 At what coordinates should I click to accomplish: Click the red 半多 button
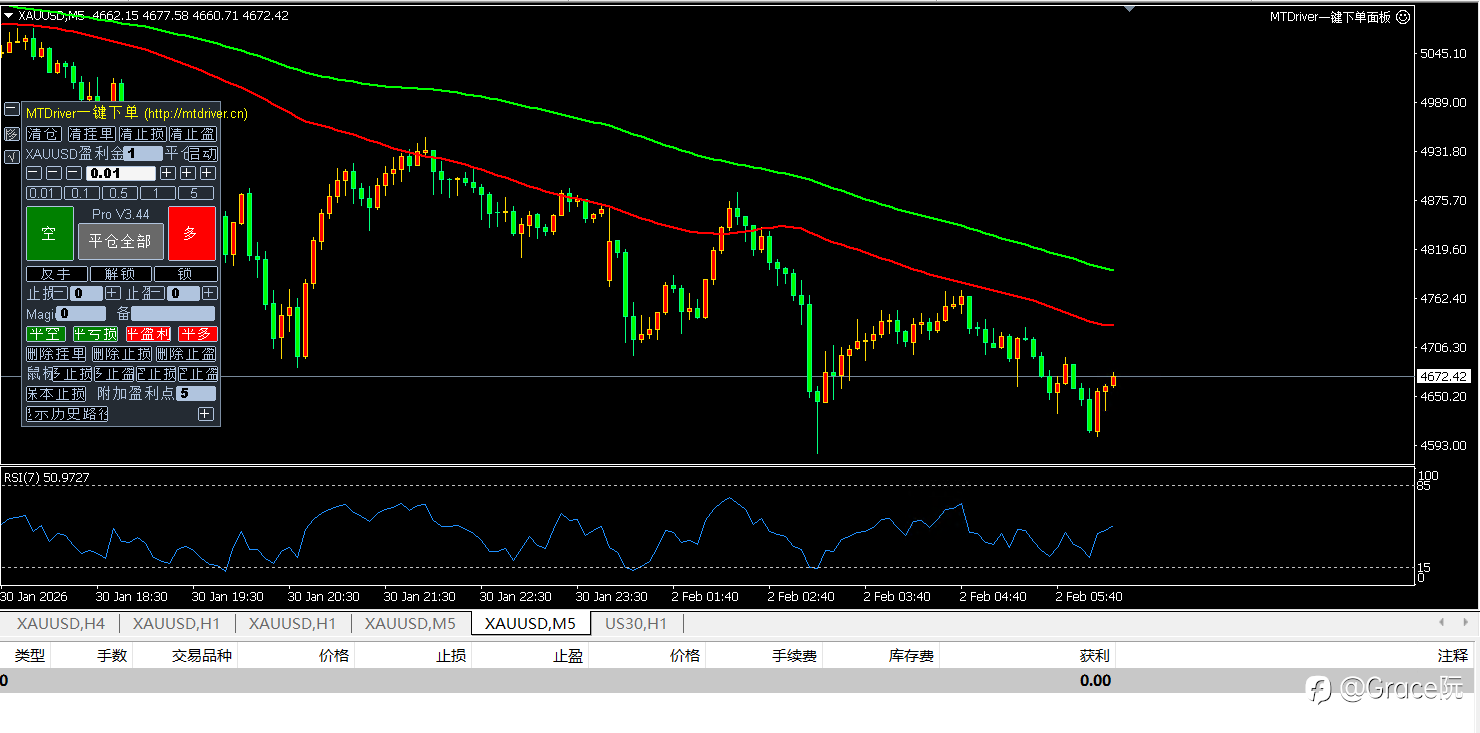(x=198, y=334)
